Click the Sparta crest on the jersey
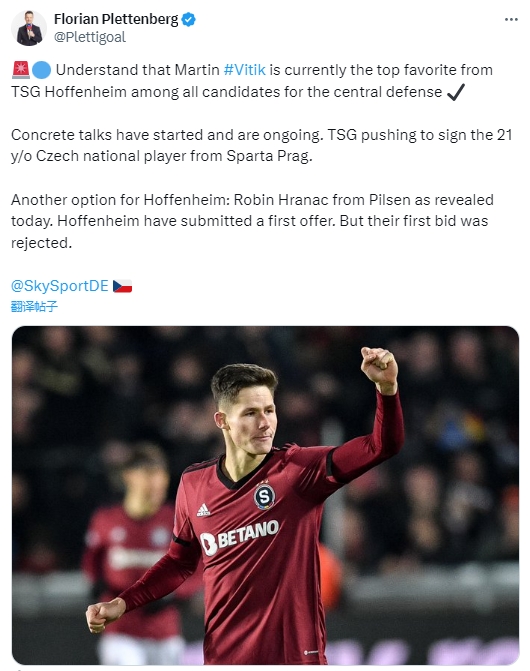Viewport: 530px width, 671px height. [264, 496]
